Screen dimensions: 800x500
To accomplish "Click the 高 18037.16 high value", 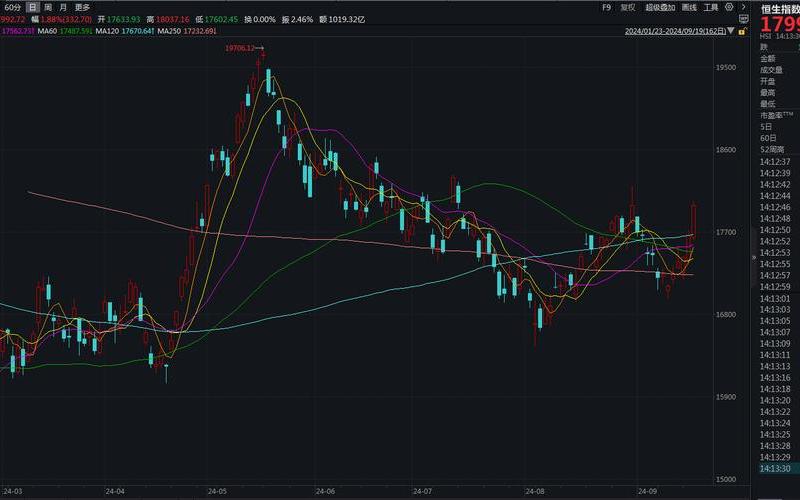I will pos(168,19).
